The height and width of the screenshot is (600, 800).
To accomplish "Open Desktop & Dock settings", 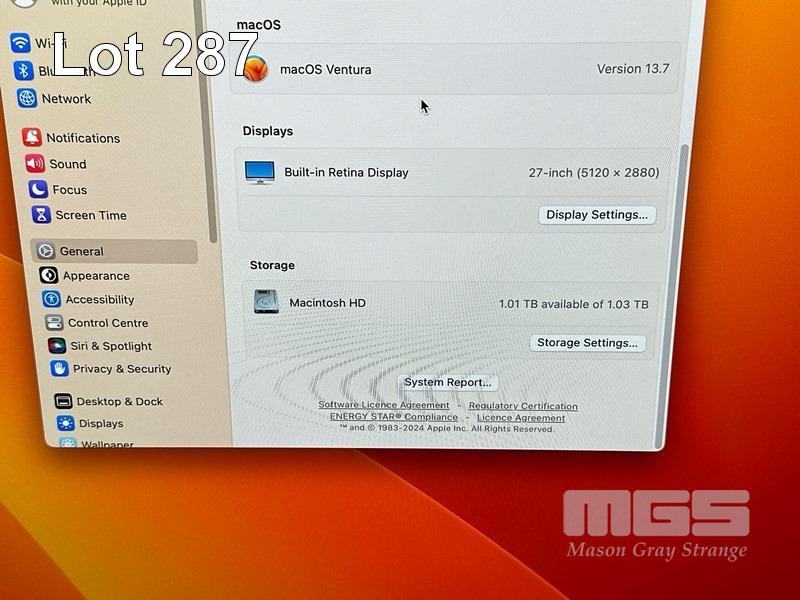I will pos(119,401).
